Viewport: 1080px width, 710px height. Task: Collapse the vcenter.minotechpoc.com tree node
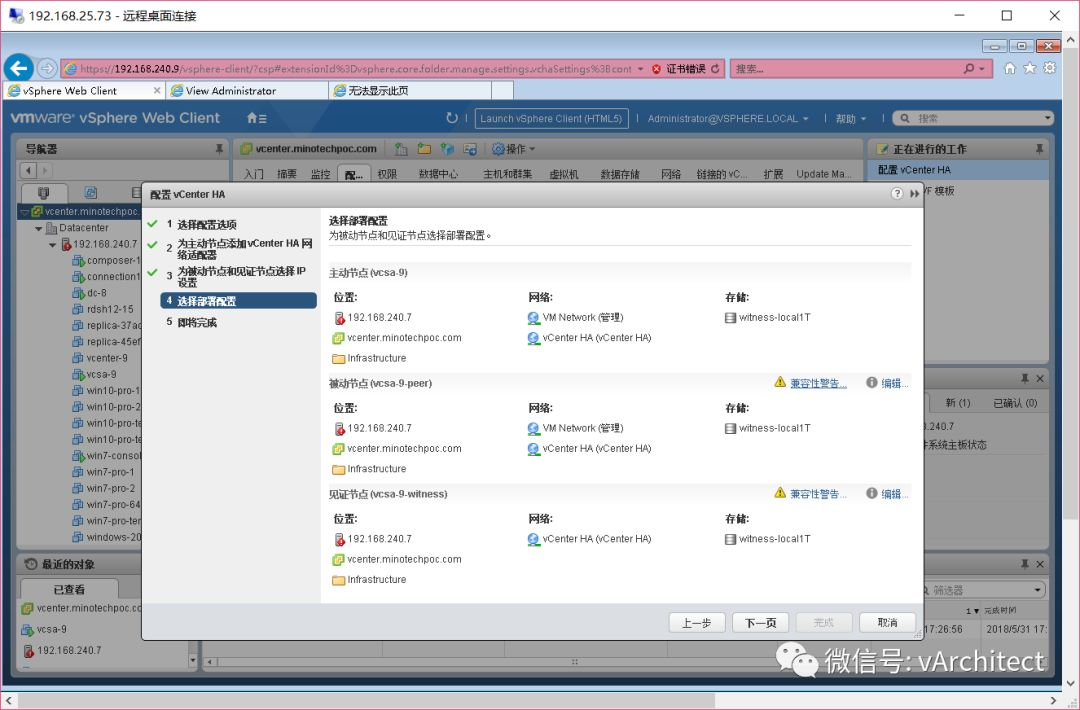[x=25, y=211]
